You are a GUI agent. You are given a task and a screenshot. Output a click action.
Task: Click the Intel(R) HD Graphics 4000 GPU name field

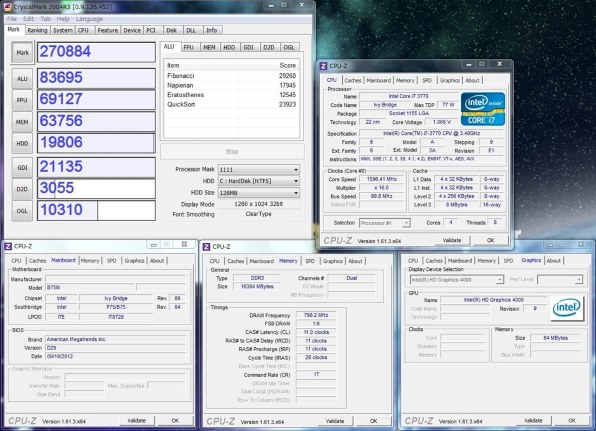coord(493,300)
